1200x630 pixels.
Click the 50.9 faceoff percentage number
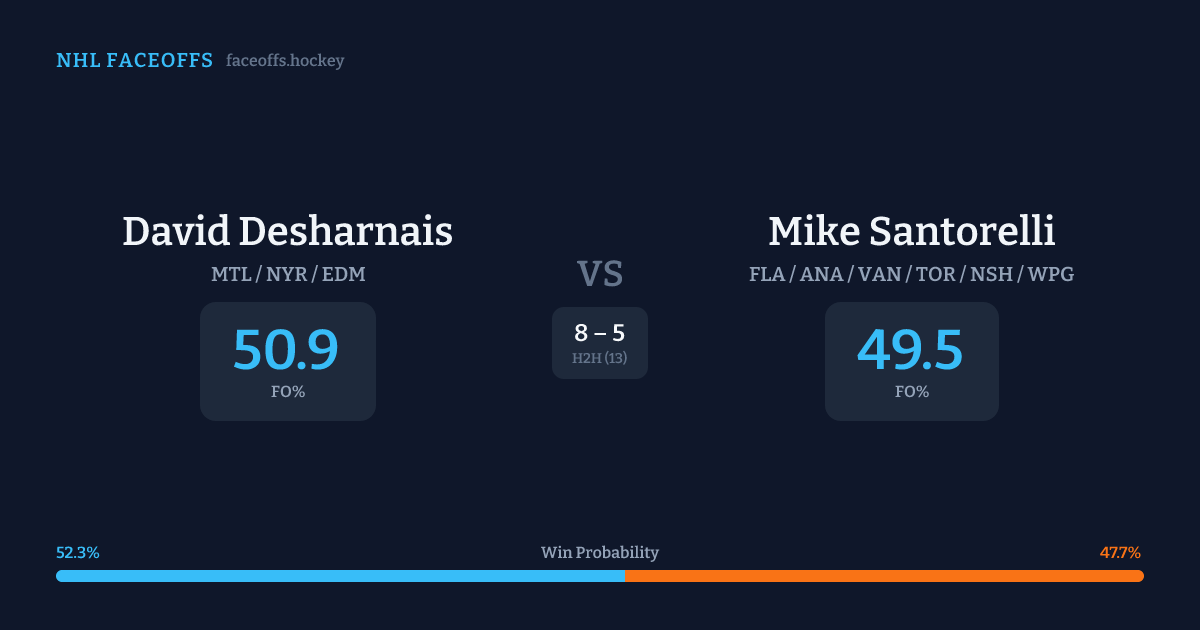(x=286, y=350)
